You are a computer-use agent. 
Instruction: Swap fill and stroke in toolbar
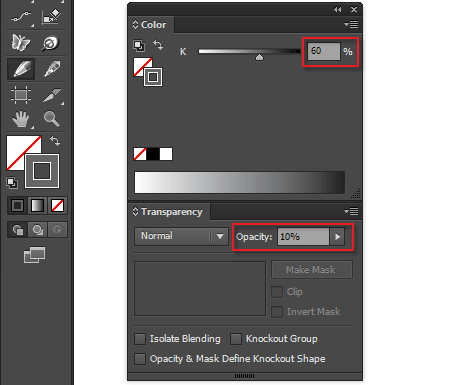pyautogui.click(x=55, y=141)
